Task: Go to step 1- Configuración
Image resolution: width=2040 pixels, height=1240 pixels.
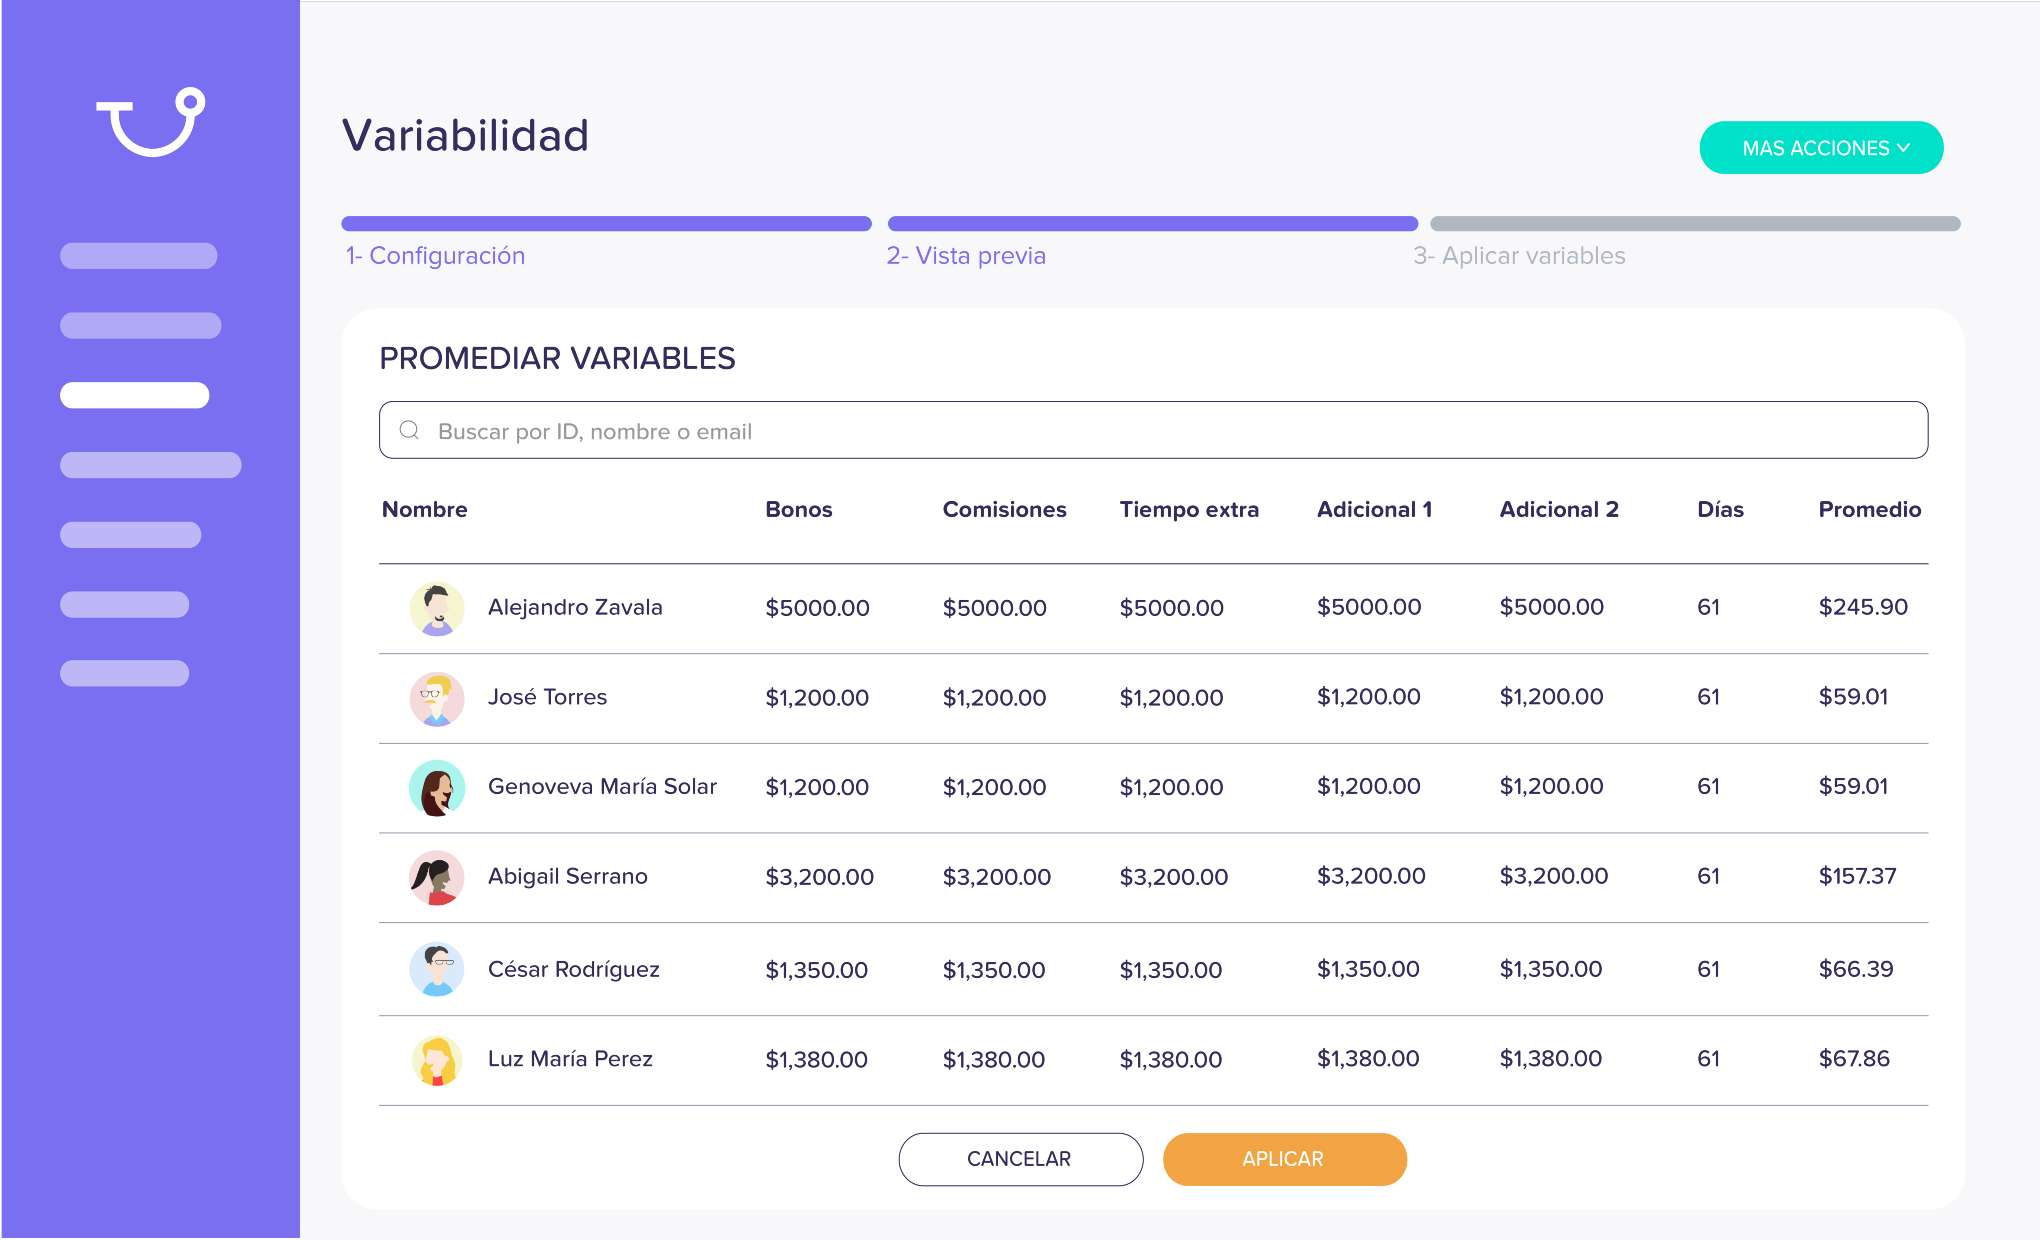Action: [x=435, y=256]
